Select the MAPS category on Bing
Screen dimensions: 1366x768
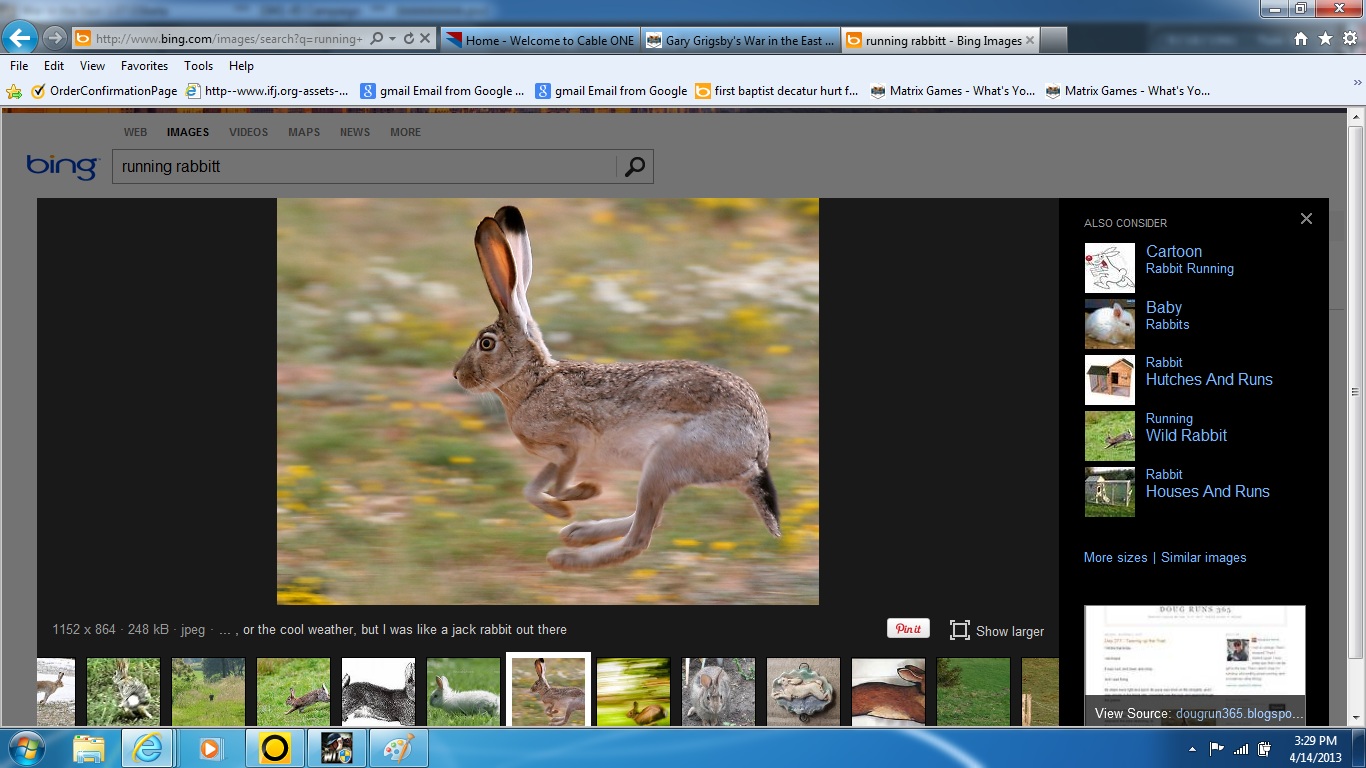click(304, 132)
